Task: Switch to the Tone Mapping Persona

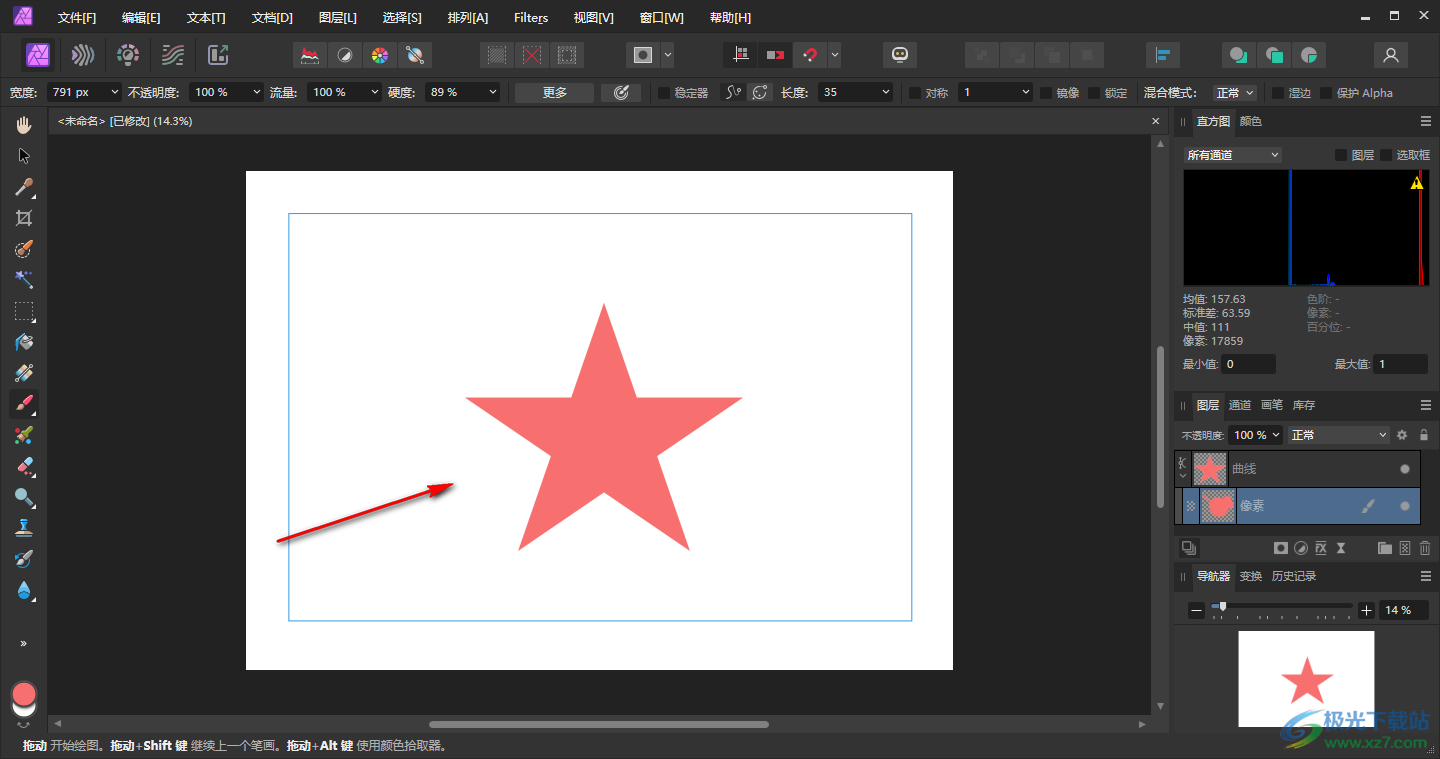Action: (x=173, y=55)
